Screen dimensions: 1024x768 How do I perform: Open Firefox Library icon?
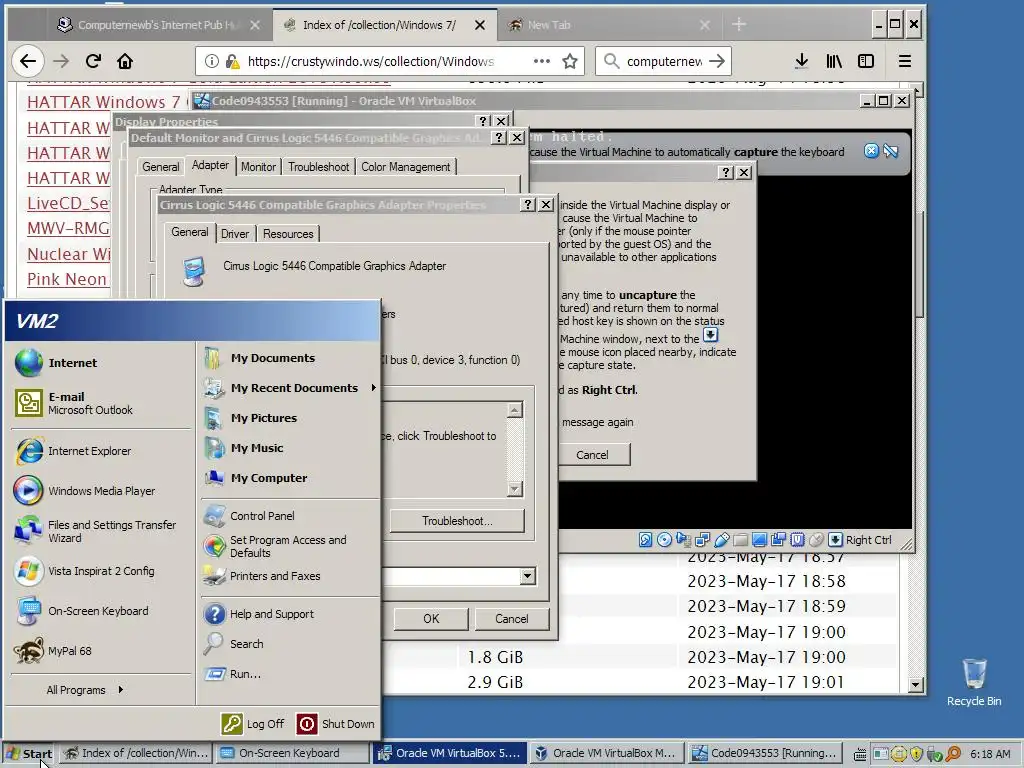[834, 61]
